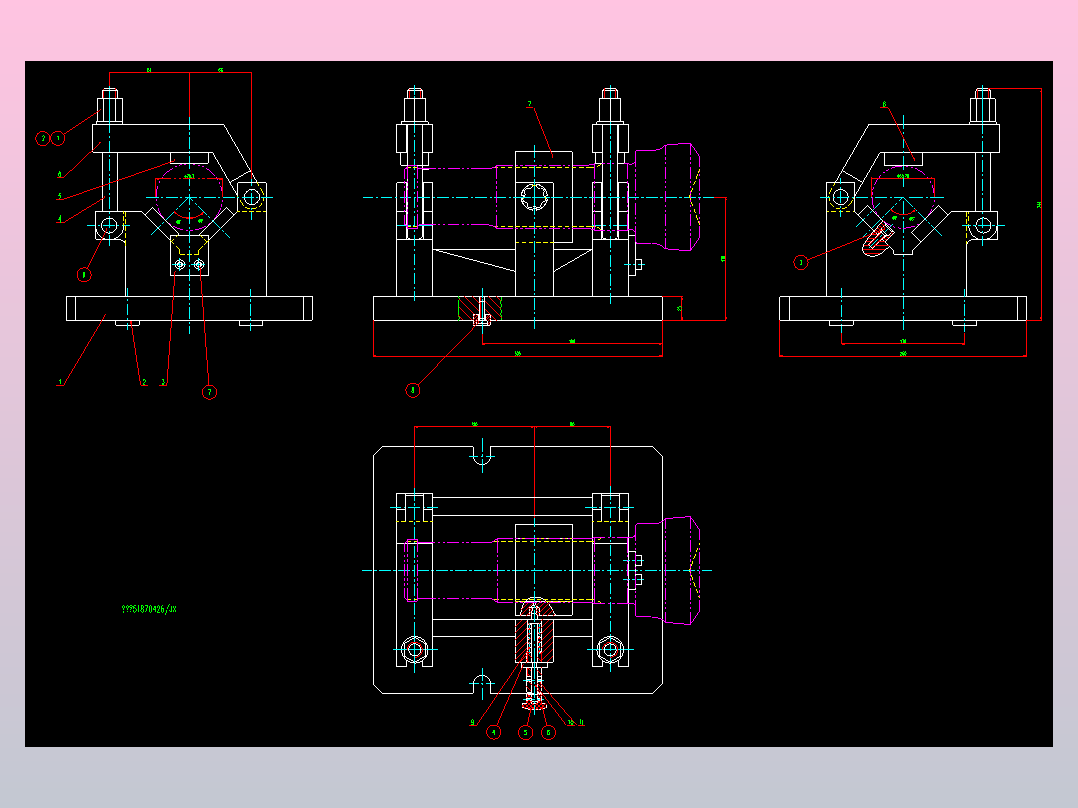1078x808 pixels.
Task: Select part label 1 under the front view base
Action: (60, 382)
